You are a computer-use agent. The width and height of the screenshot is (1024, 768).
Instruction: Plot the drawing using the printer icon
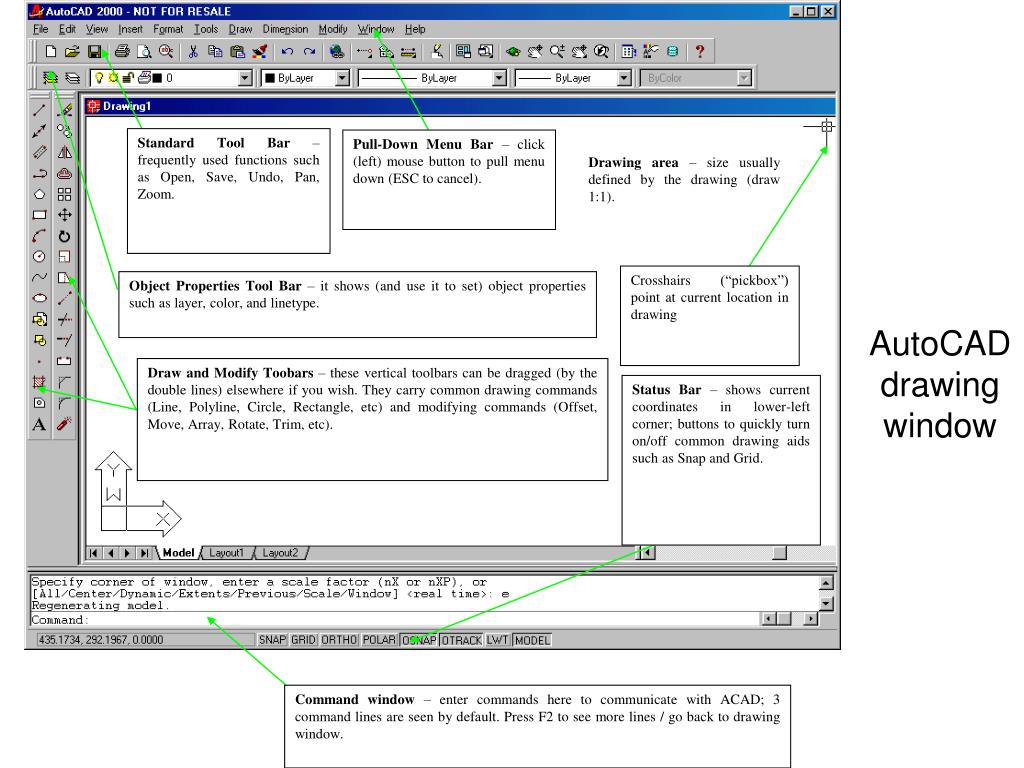pos(122,52)
